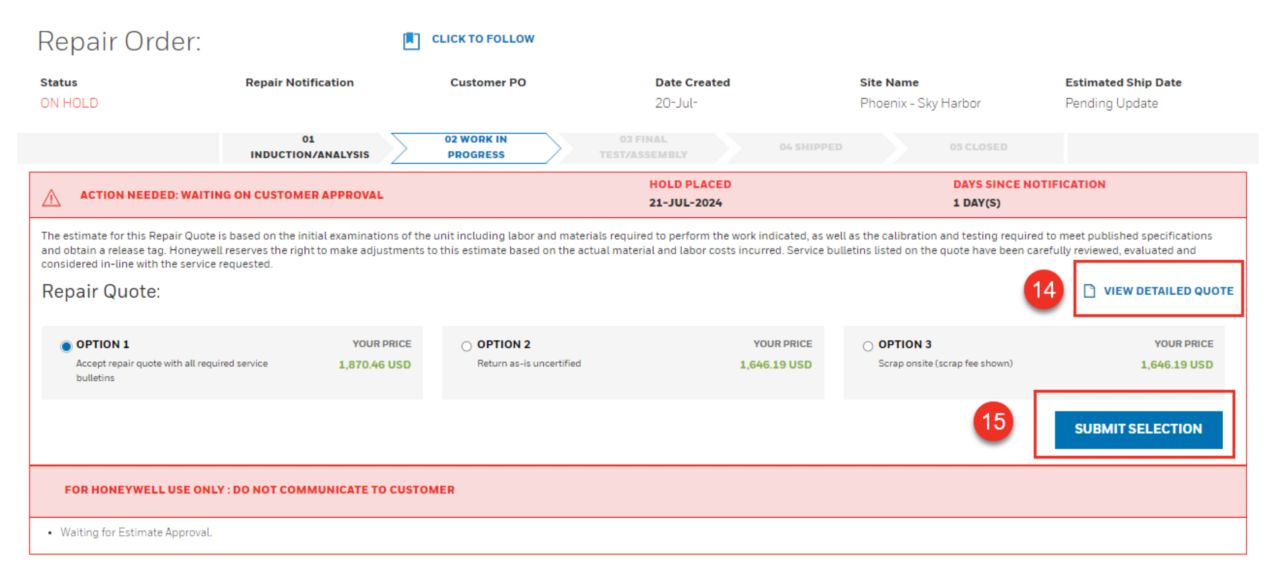The image size is (1276, 576).
Task: Select the Option 2 radio button
Action: coord(467,346)
